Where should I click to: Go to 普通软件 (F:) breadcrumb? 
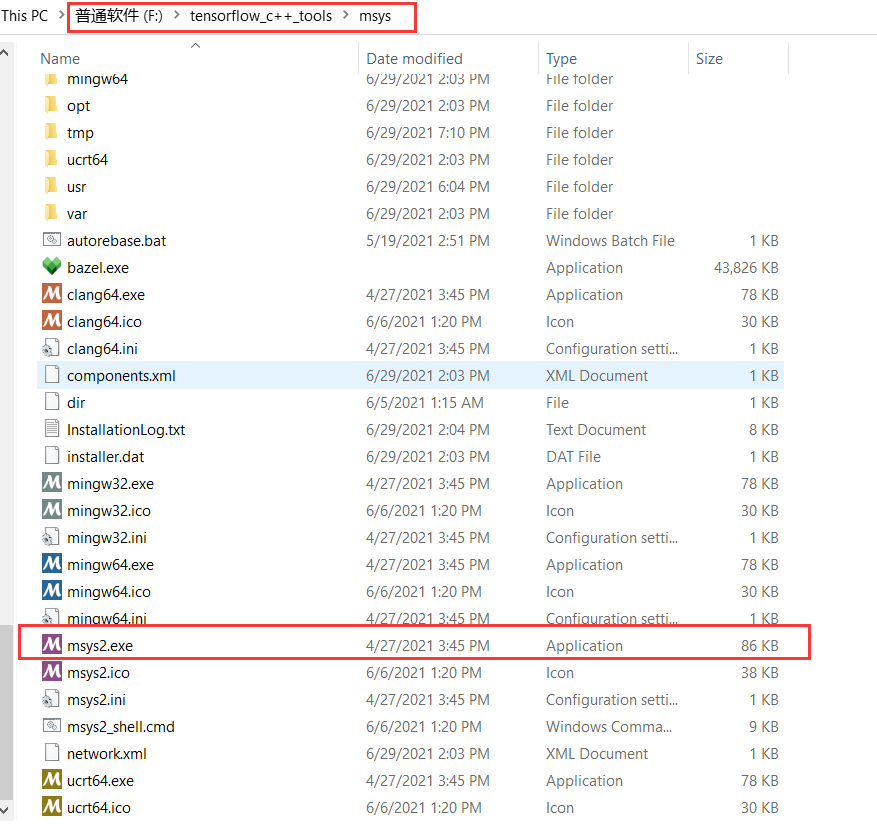119,16
